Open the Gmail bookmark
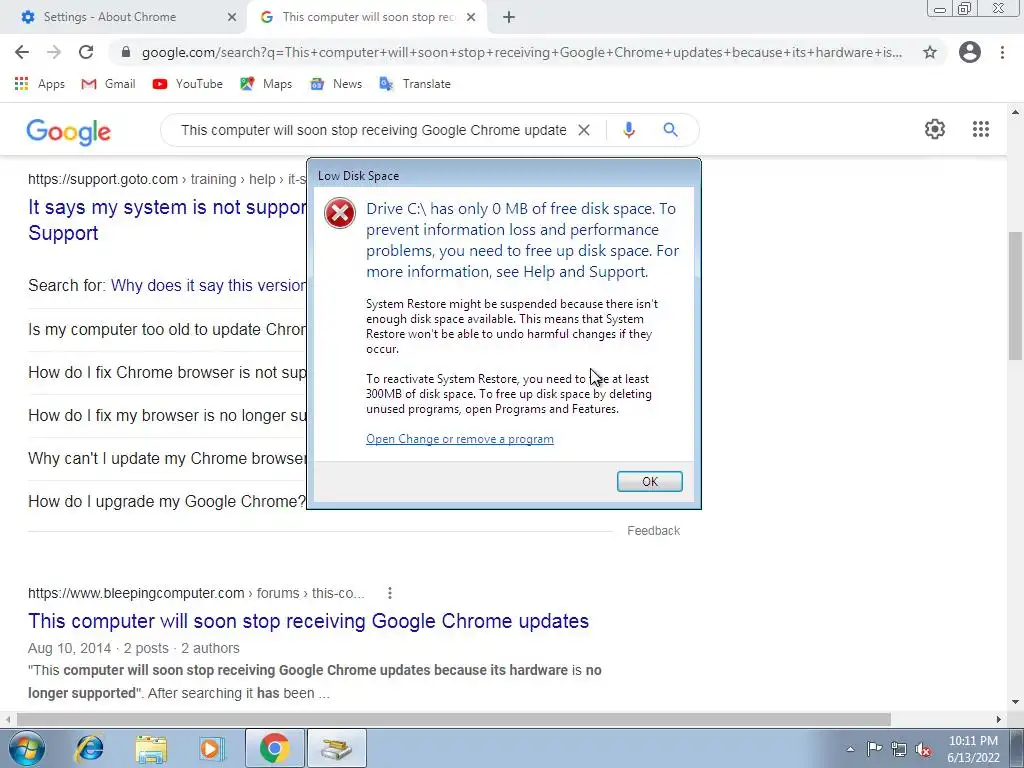This screenshot has width=1024, height=768. (108, 84)
